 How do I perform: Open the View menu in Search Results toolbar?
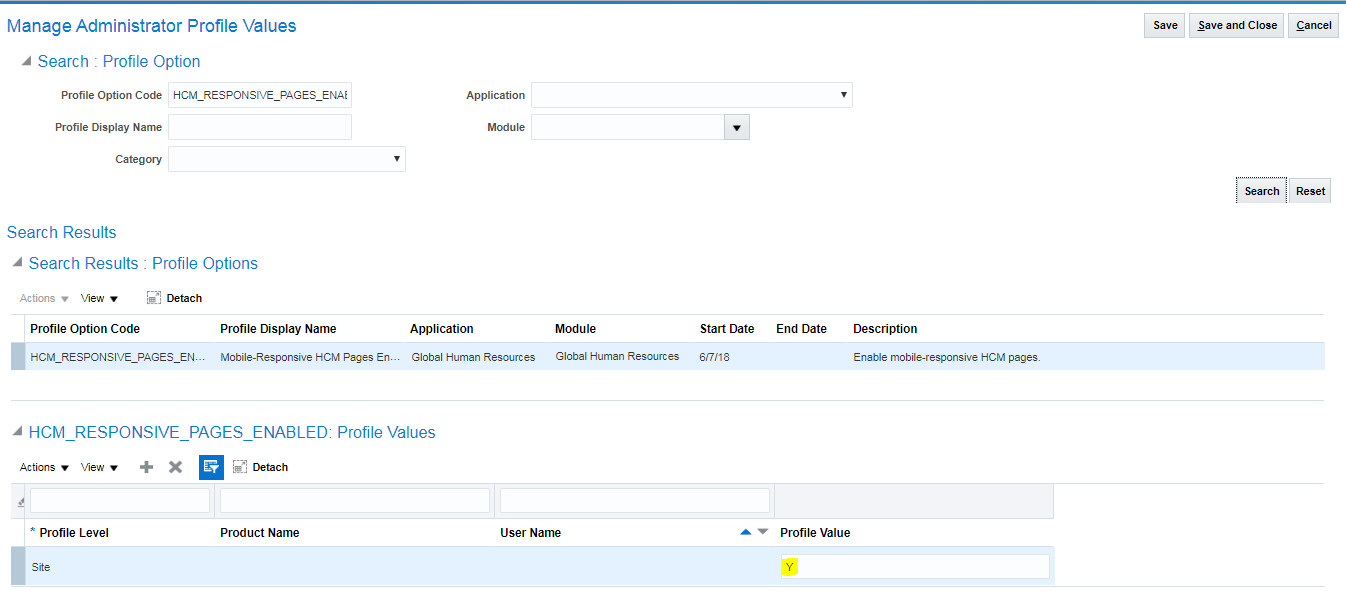pyautogui.click(x=93, y=297)
